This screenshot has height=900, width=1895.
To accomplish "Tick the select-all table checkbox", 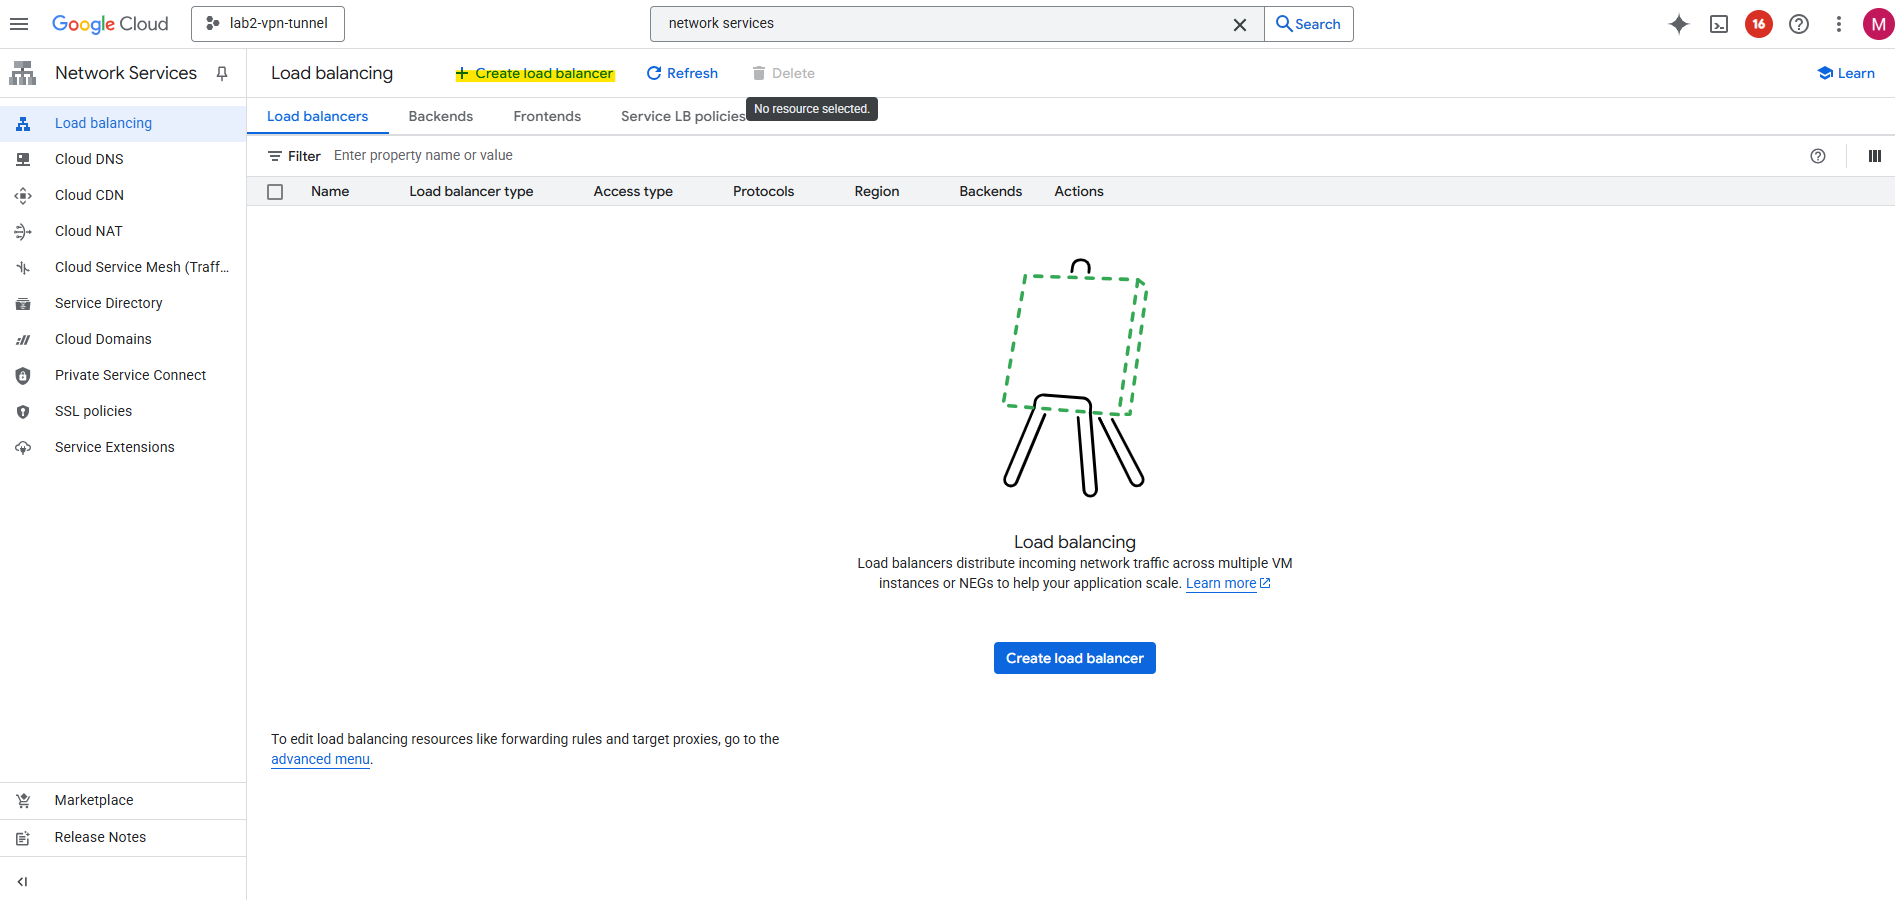I will 275,192.
